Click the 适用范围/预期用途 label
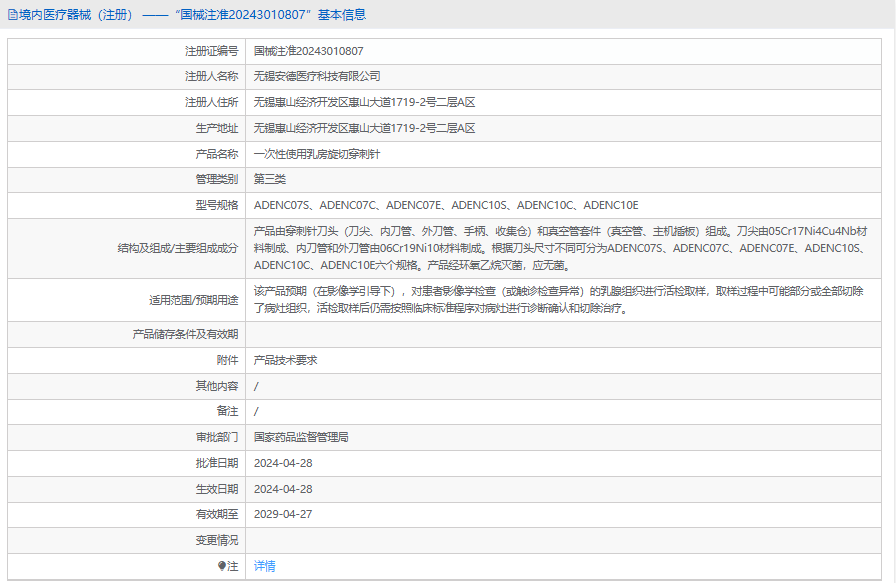The width and height of the screenshot is (896, 583). (x=194, y=300)
